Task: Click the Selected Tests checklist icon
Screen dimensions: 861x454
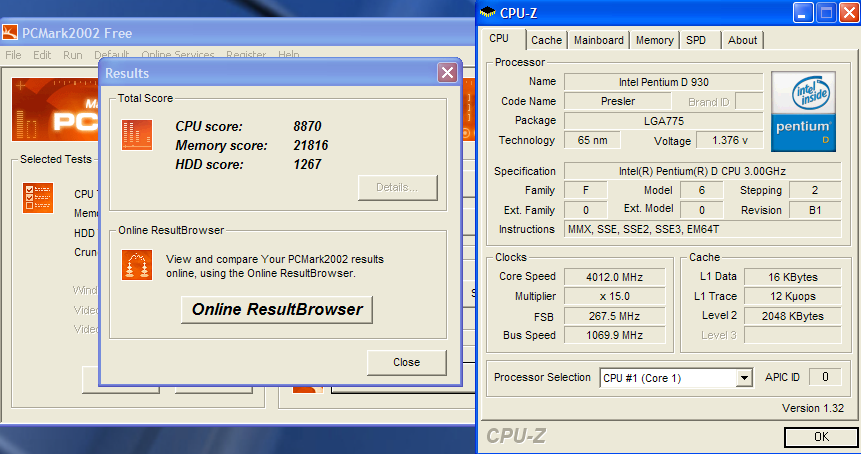Action: pos(38,198)
